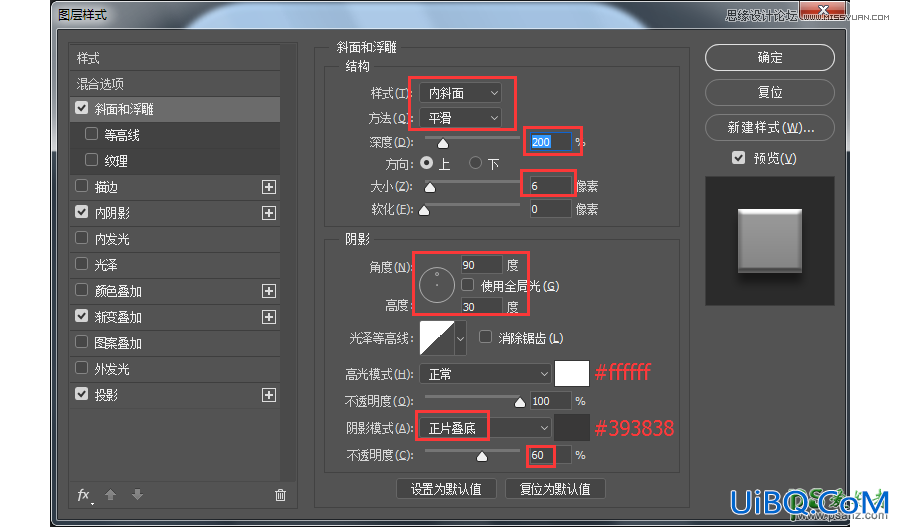Click the 设置为默认值 button
Screen dimensions: 900x527
[446, 489]
